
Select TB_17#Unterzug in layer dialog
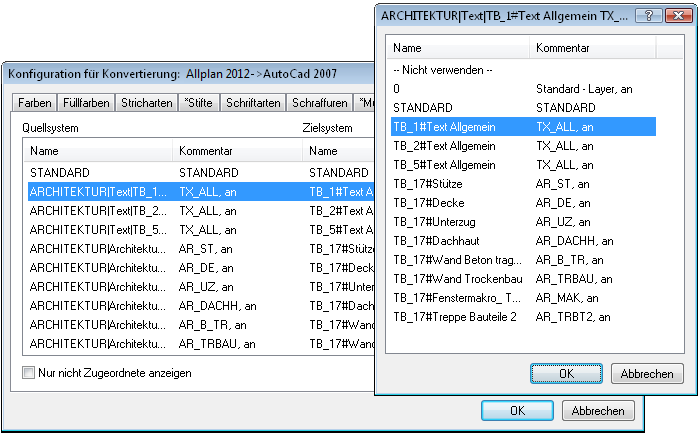click(524, 222)
